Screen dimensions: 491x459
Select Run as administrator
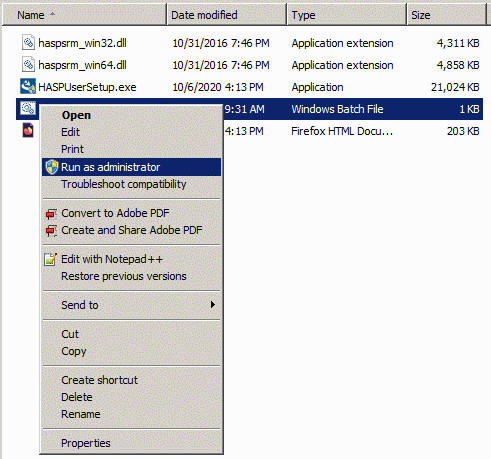tap(131, 167)
